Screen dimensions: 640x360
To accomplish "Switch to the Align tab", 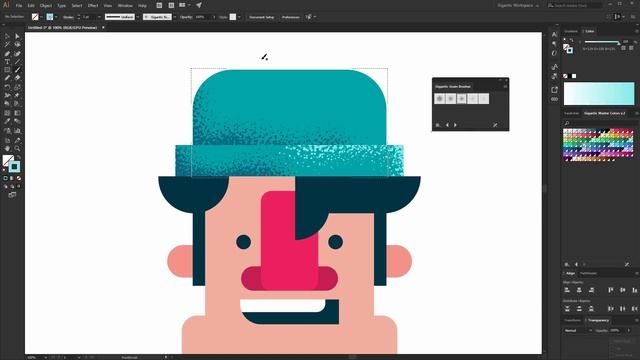I will tap(570, 273).
